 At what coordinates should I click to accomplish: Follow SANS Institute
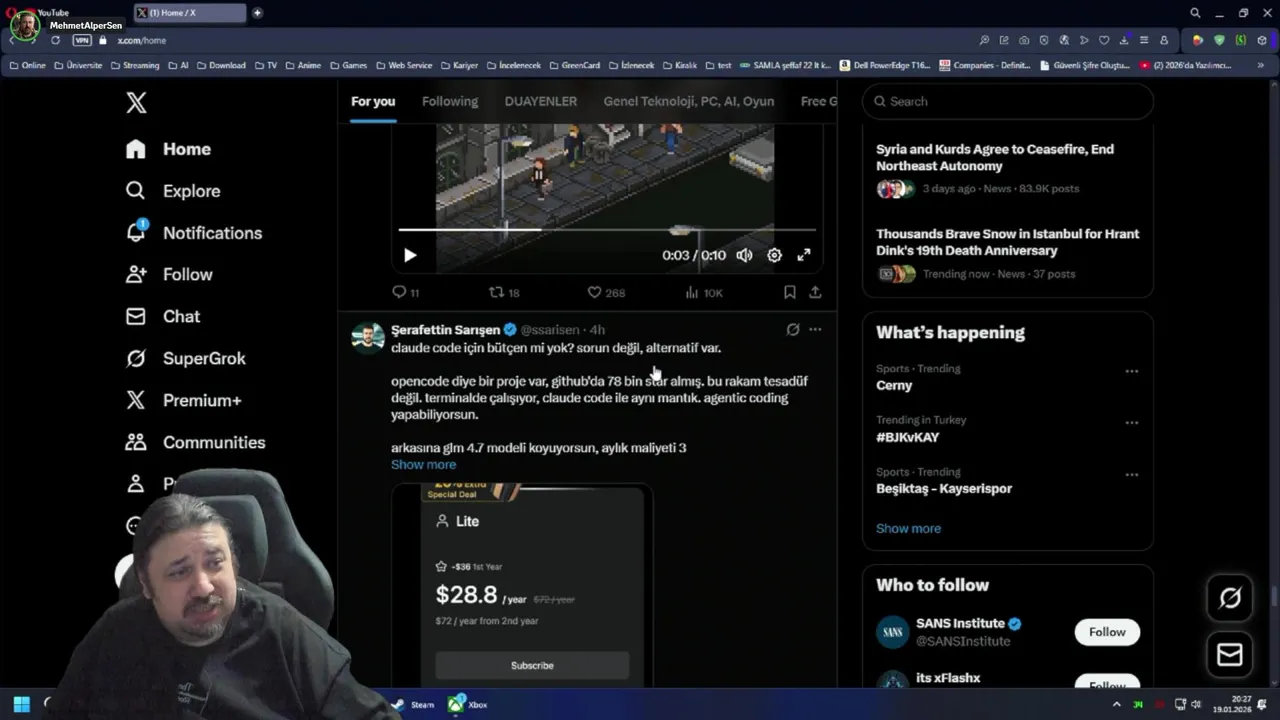(1107, 632)
